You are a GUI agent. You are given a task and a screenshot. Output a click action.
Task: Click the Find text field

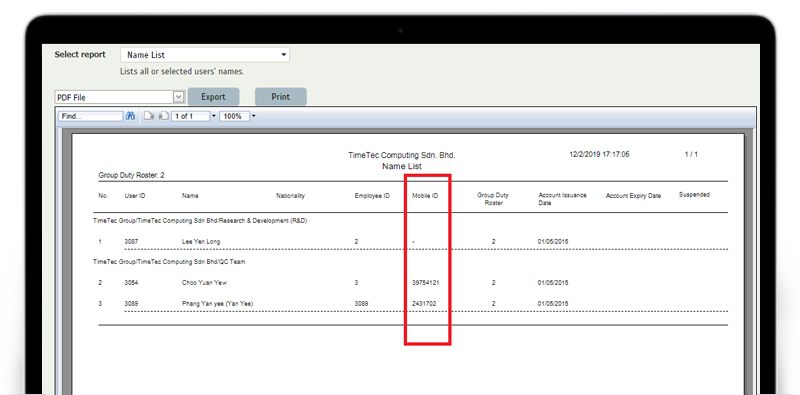[91, 116]
